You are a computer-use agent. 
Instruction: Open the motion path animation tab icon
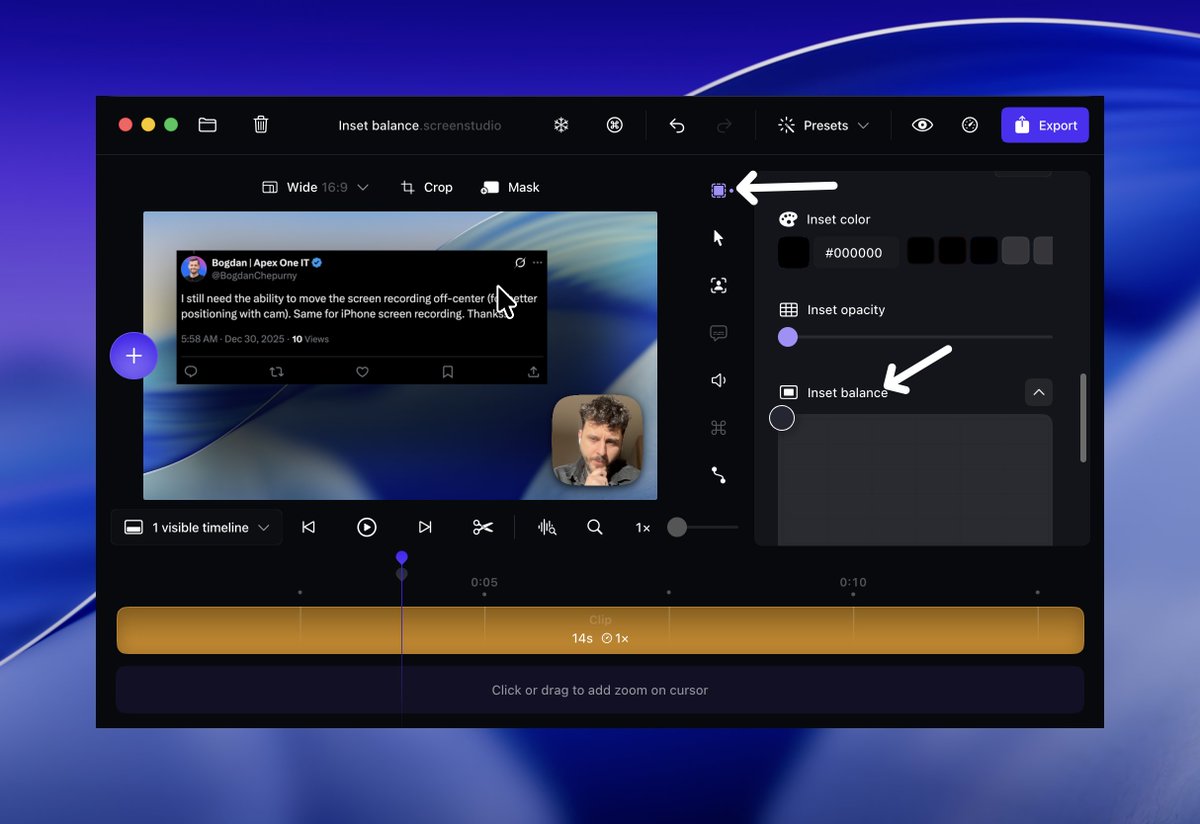click(718, 475)
